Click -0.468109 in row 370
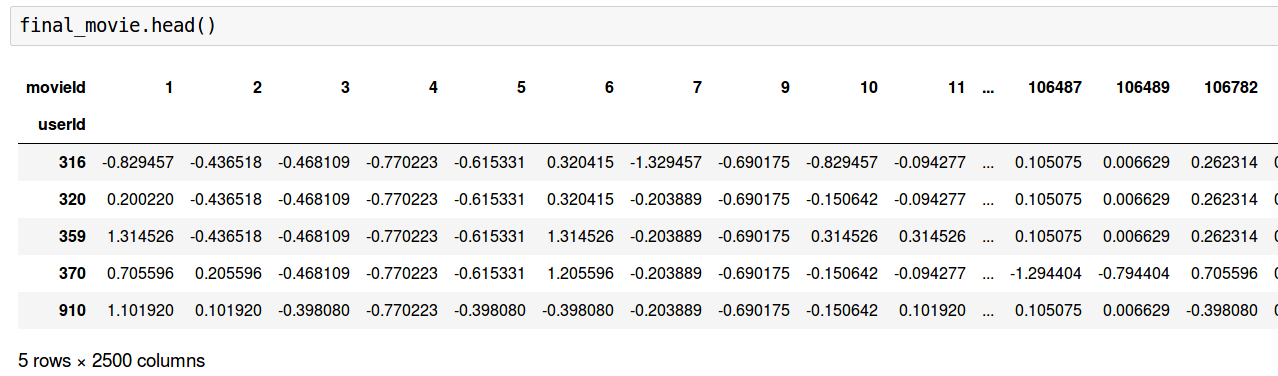The image size is (1278, 376). (314, 273)
